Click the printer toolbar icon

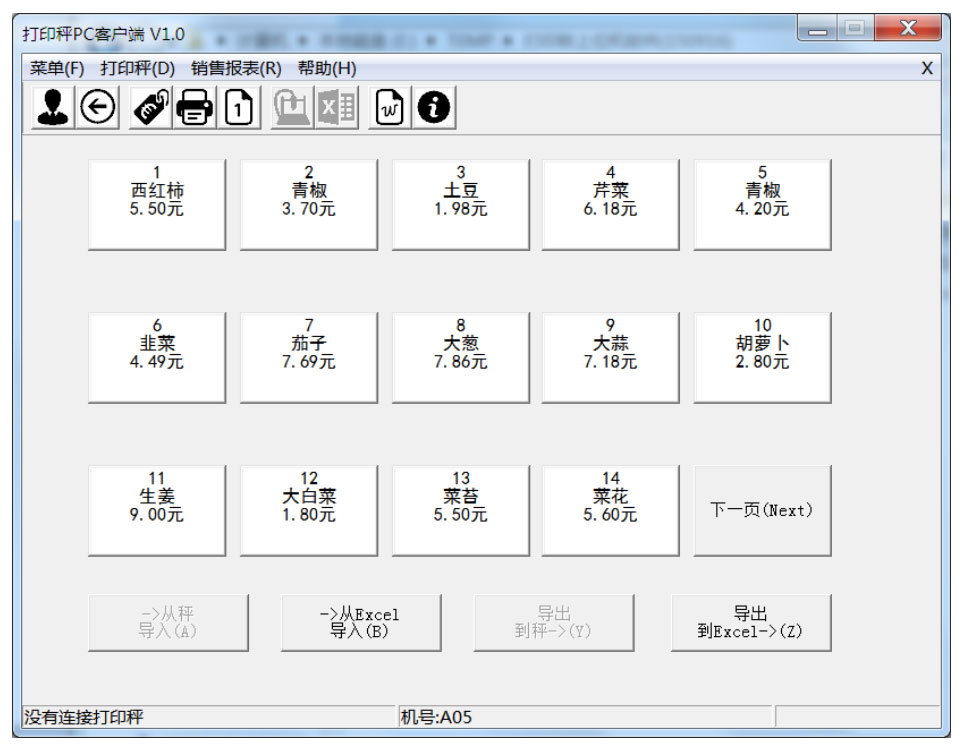click(x=194, y=107)
